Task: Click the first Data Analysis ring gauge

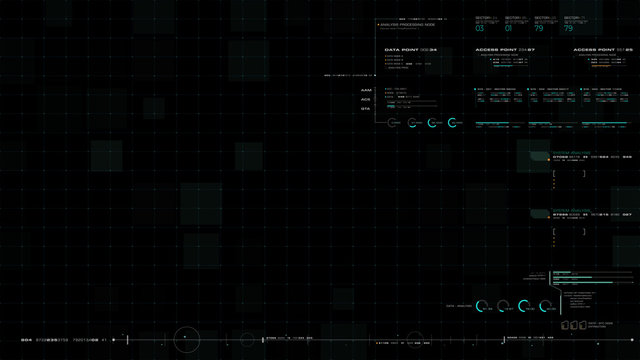Action: (x=482, y=306)
